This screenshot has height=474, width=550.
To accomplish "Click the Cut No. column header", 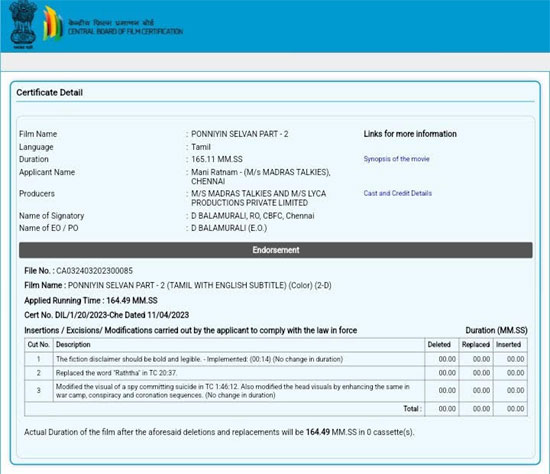I will [x=39, y=345].
